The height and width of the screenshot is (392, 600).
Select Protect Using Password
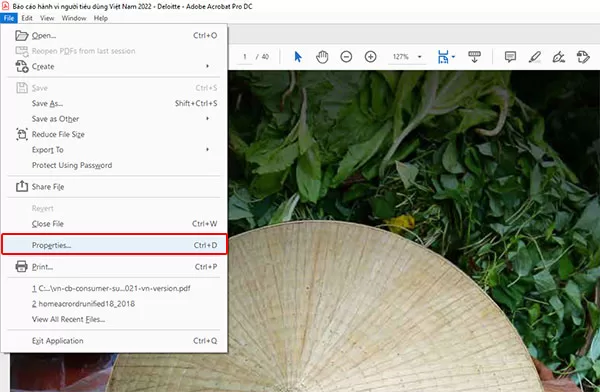point(114,165)
